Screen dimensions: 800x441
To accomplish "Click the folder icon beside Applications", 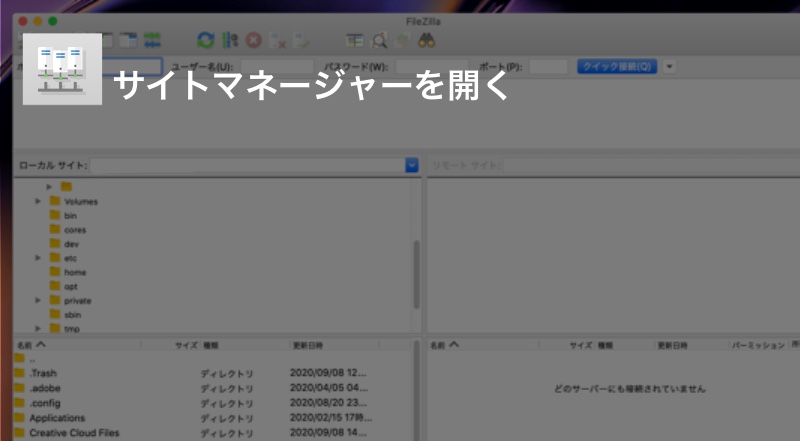I will [x=19, y=418].
